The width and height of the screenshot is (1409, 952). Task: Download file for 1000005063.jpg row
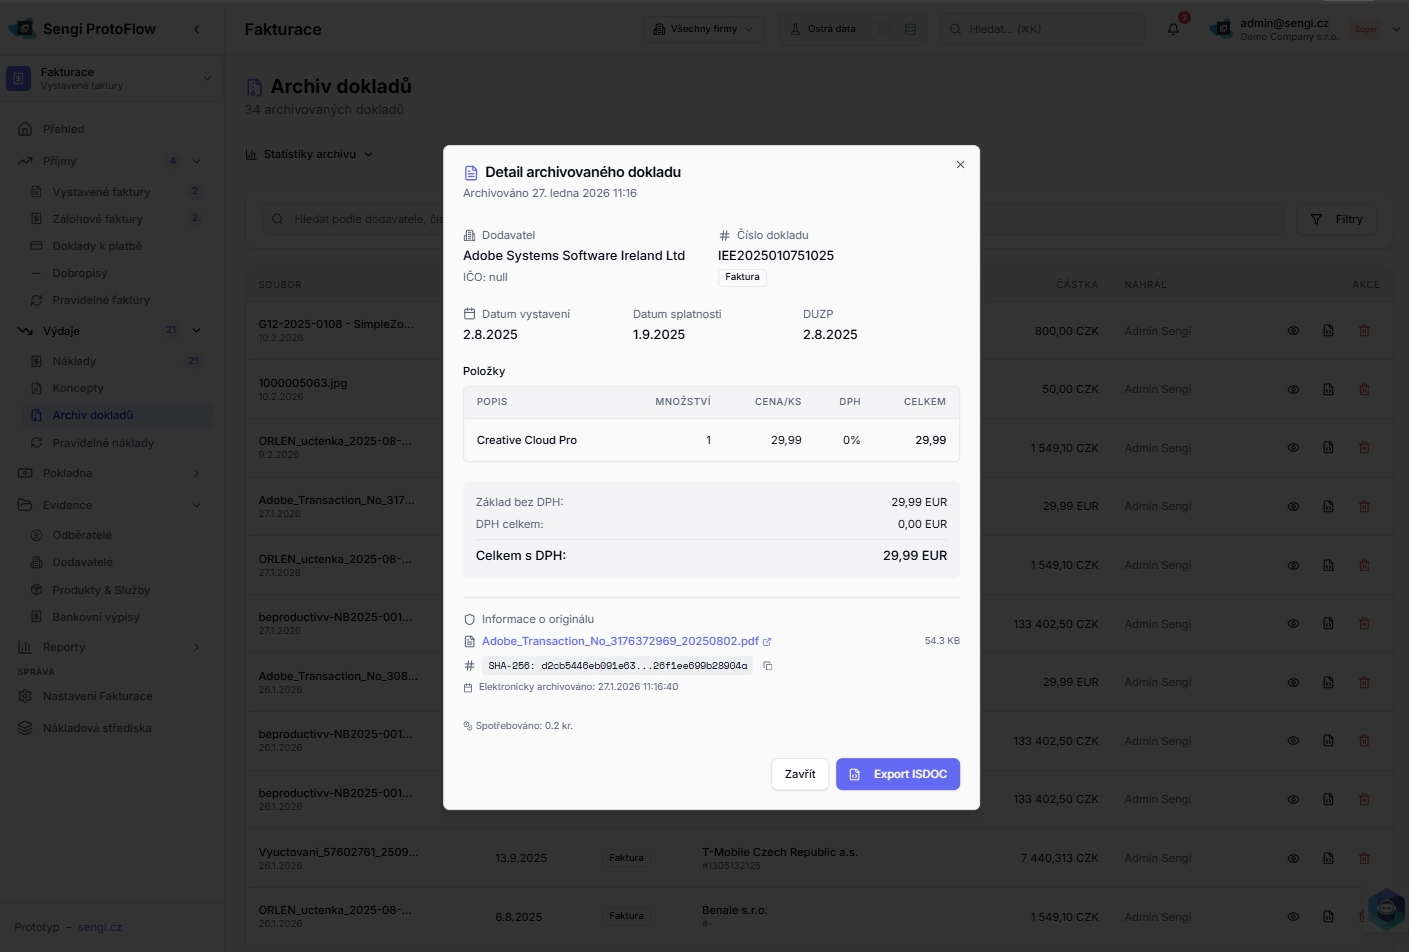tap(1328, 389)
